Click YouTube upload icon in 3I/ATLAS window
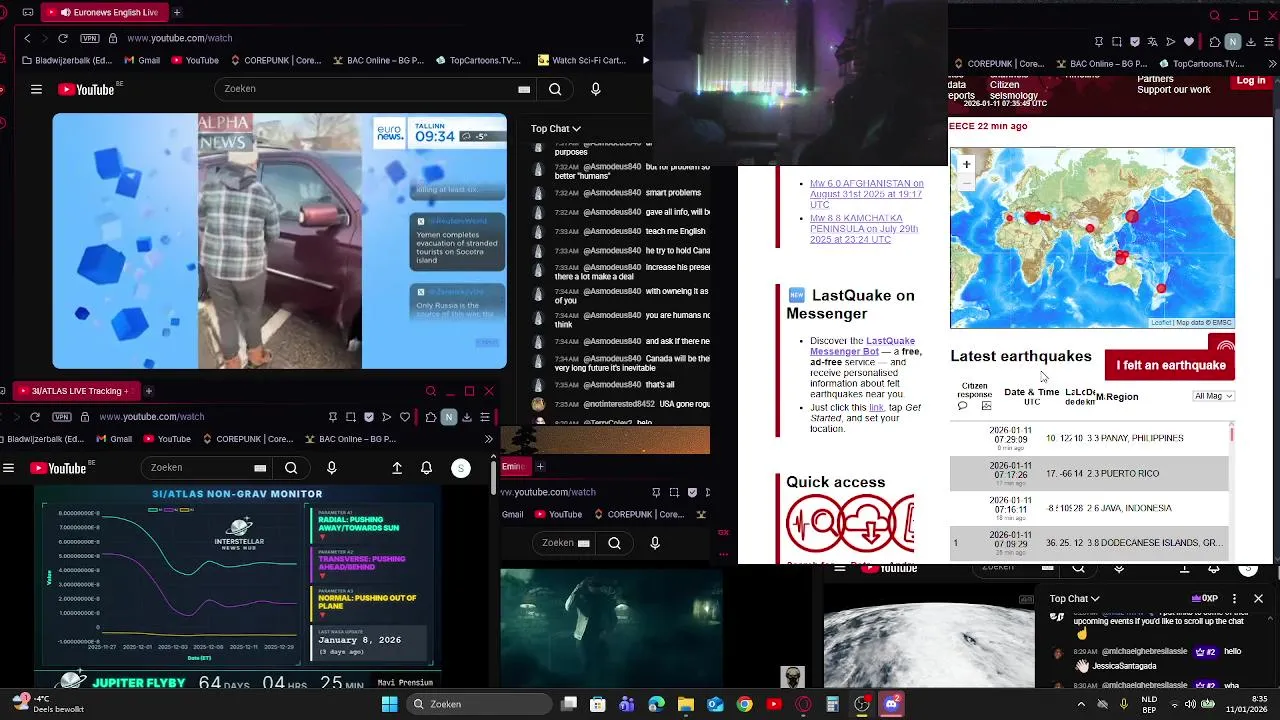 tap(397, 468)
